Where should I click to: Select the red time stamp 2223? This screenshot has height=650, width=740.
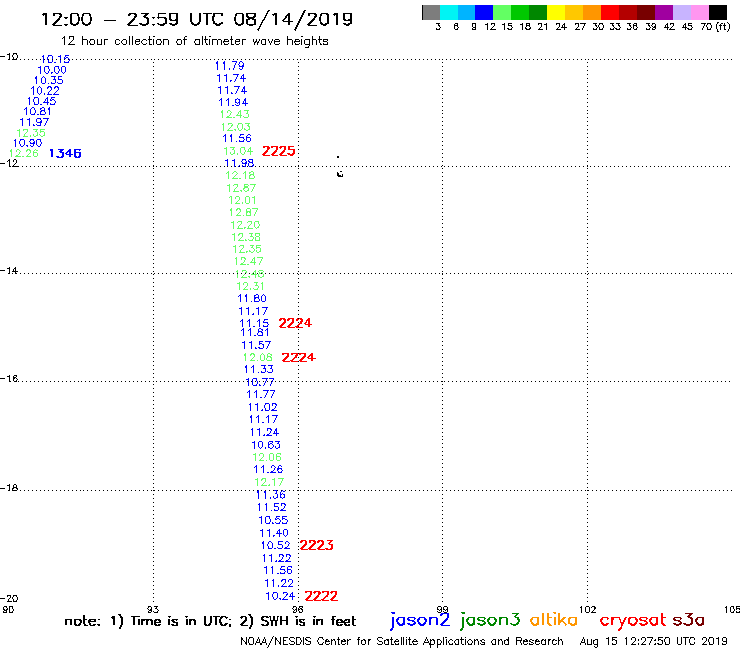(x=316, y=545)
